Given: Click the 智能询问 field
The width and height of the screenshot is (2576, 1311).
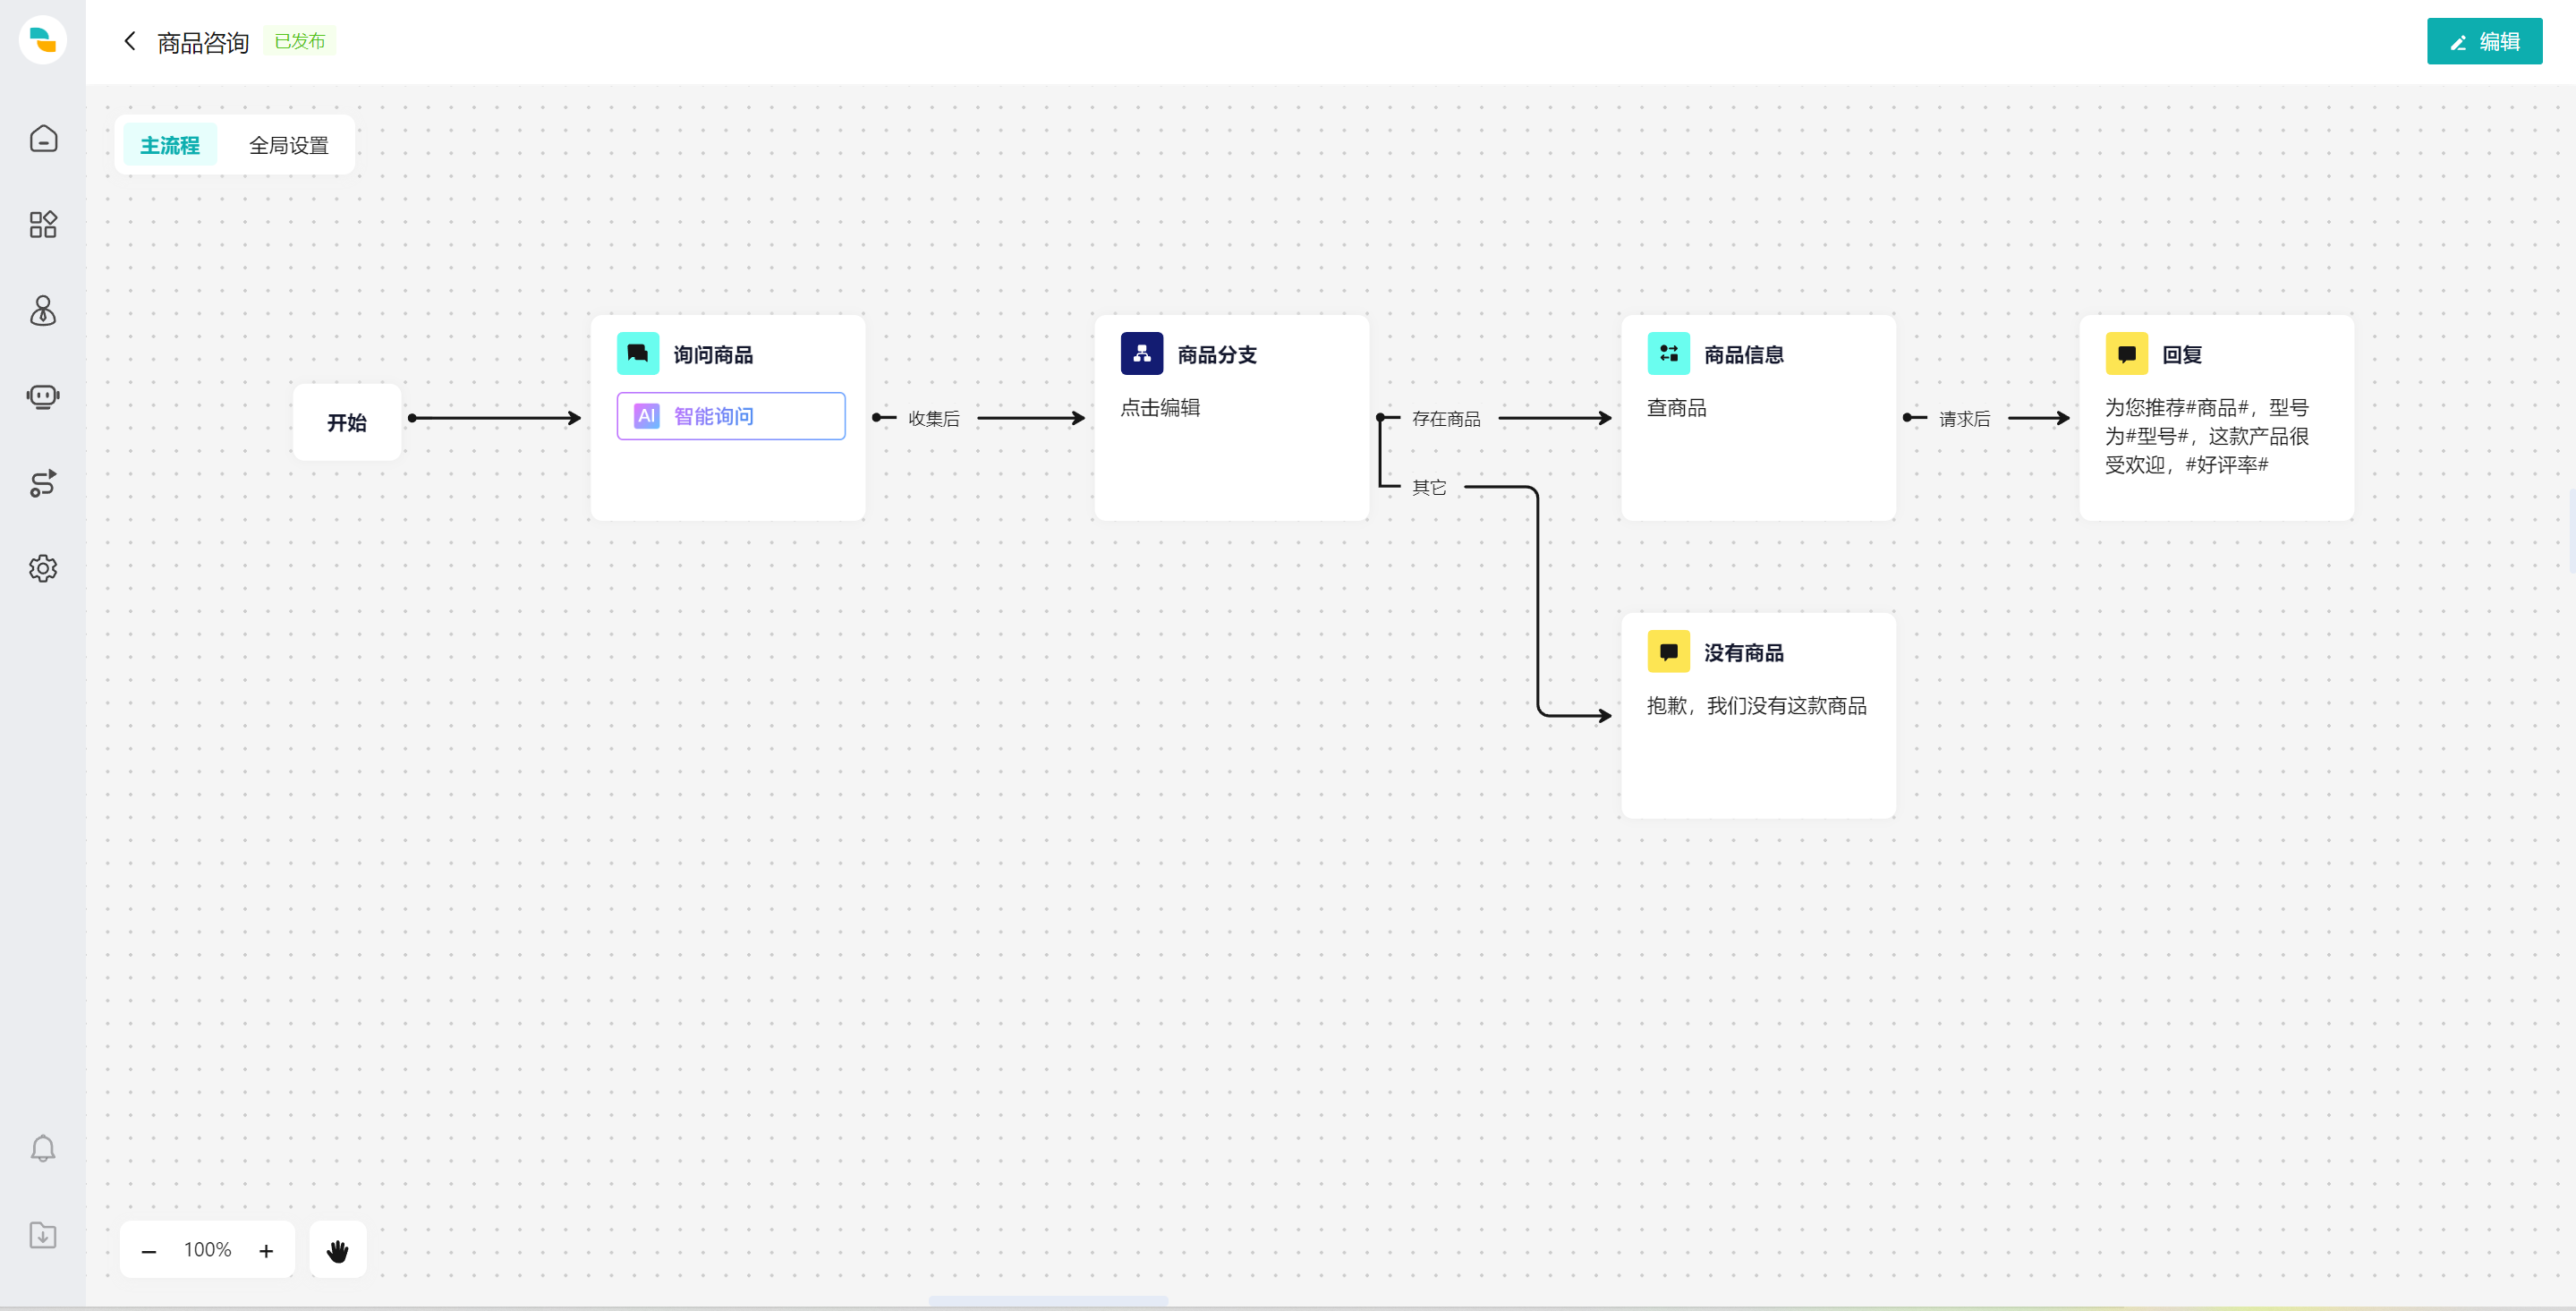Looking at the screenshot, I should (x=731, y=416).
